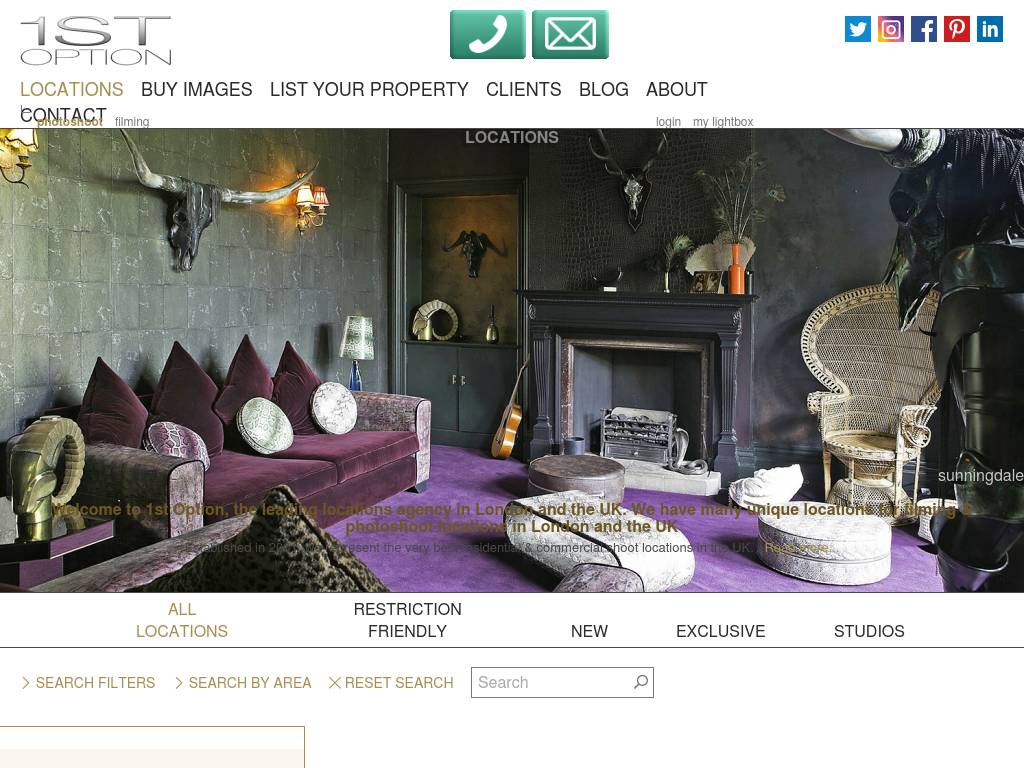The image size is (1024, 768).
Task: Switch to the Exclusive locations tab
Action: coord(720,631)
